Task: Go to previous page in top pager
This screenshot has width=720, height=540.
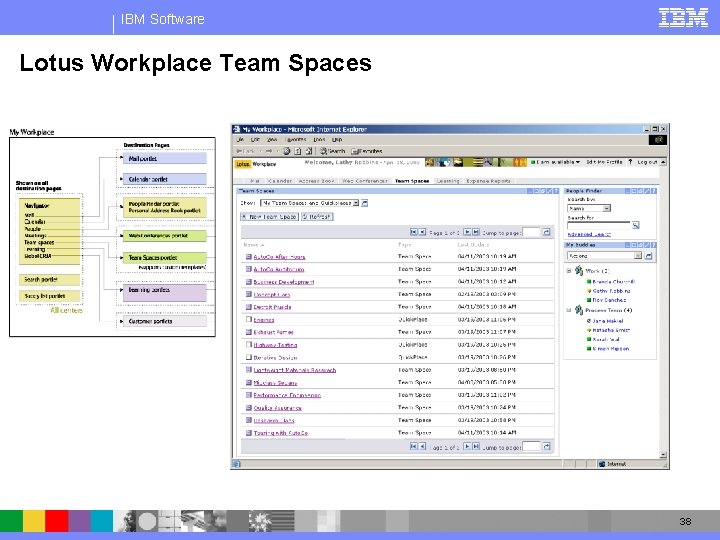Action: 422,232
